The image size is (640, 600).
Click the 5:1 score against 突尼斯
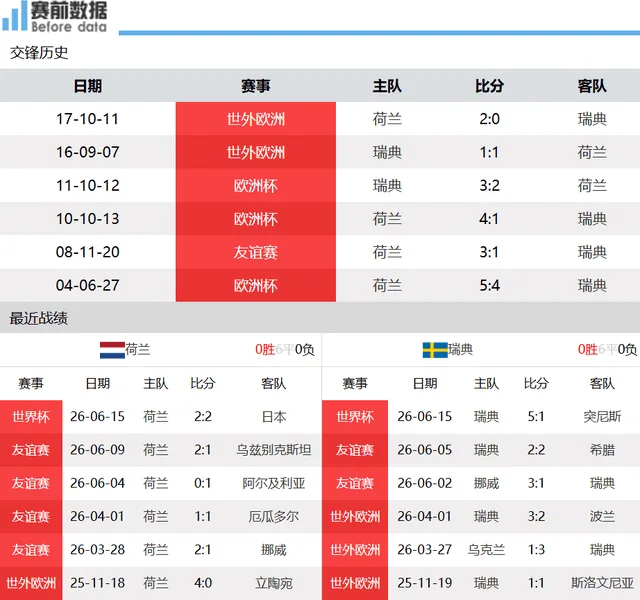pyautogui.click(x=536, y=417)
